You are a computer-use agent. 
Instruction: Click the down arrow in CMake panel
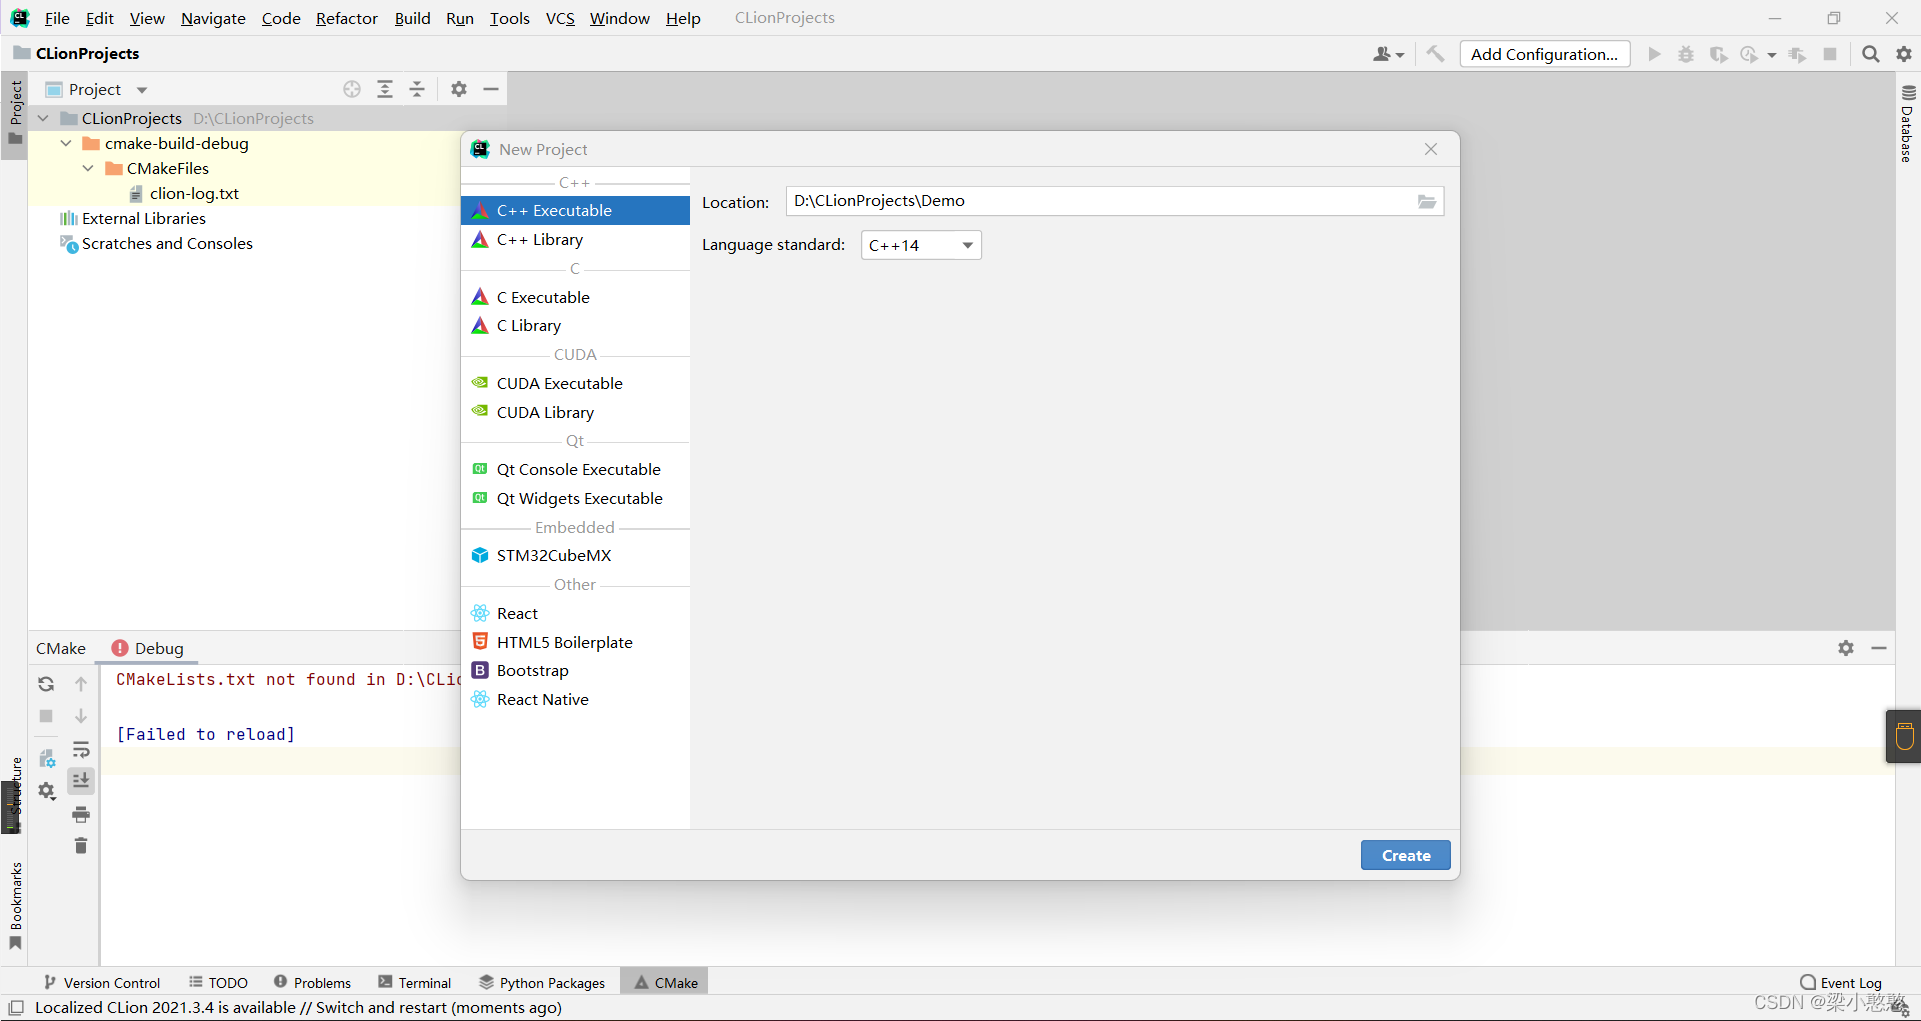click(x=81, y=716)
